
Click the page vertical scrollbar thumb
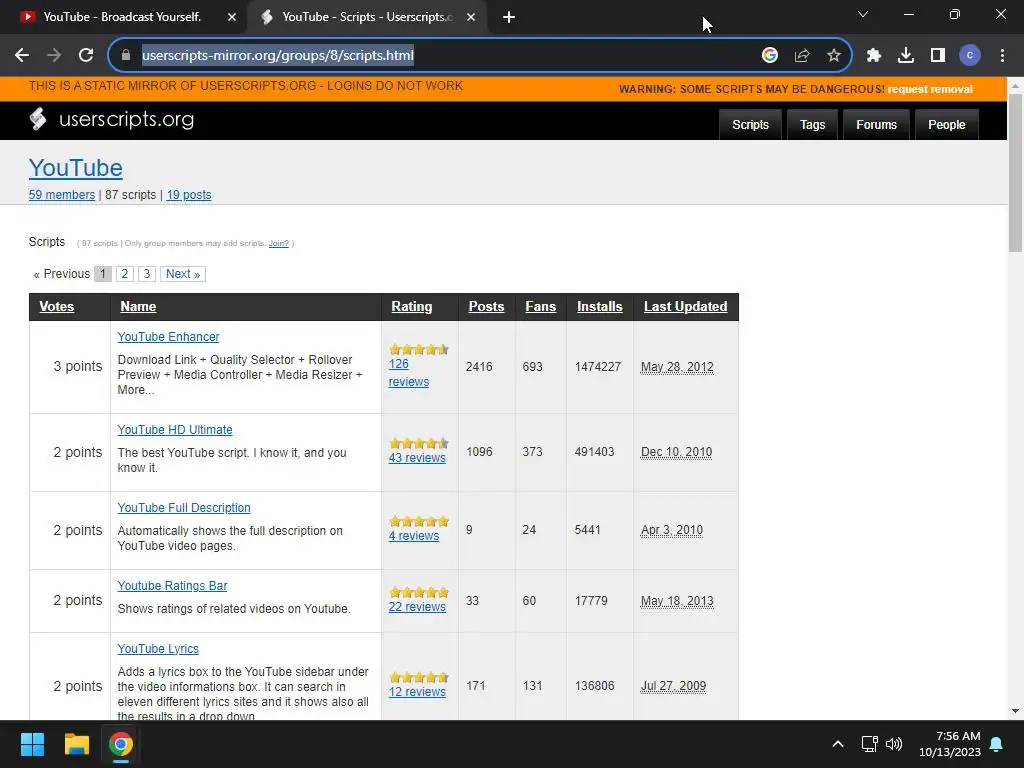coord(1016,173)
